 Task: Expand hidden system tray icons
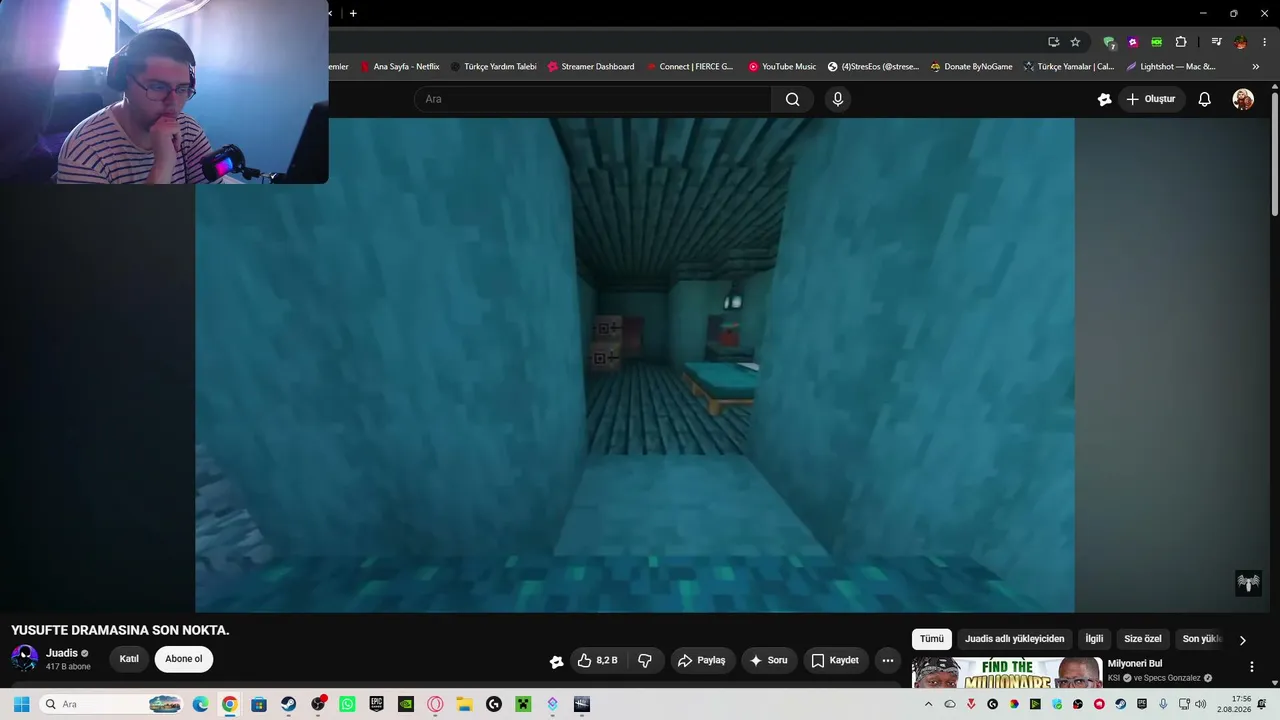(x=928, y=704)
